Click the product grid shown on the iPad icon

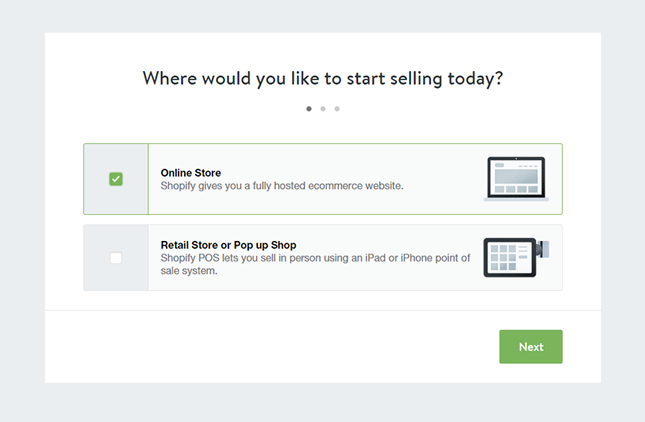[x=503, y=257]
